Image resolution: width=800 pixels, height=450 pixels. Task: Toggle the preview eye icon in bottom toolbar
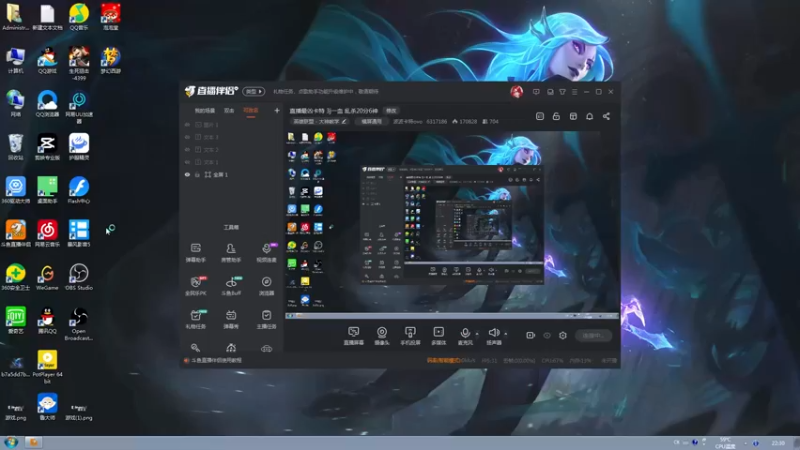coord(547,335)
